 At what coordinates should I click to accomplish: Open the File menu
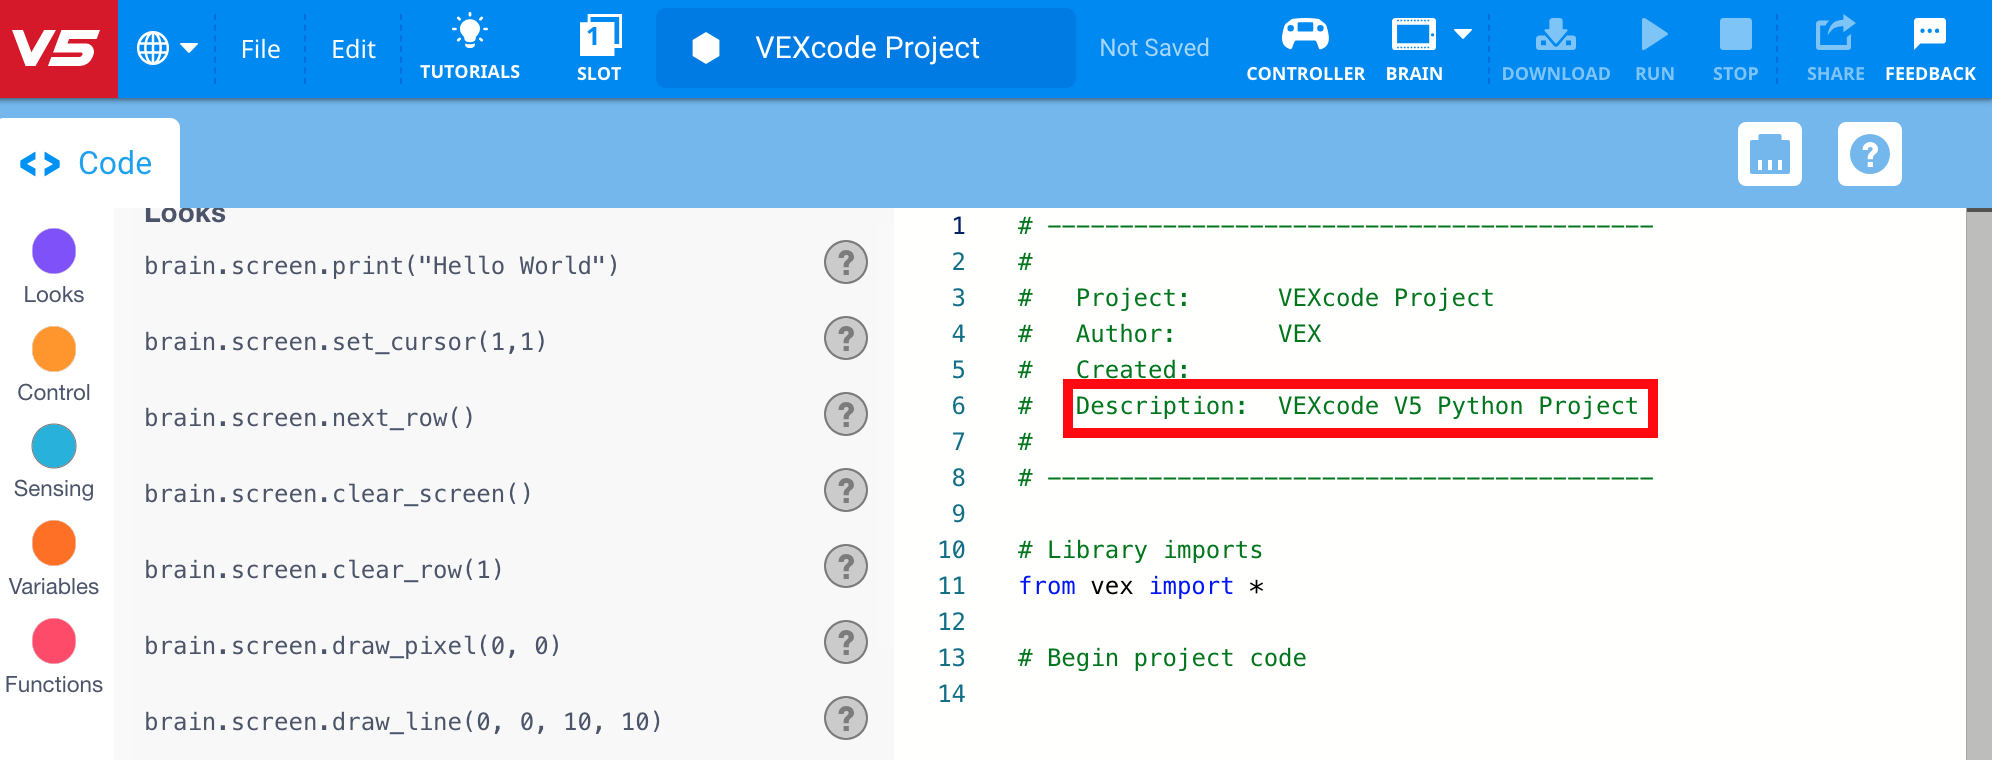click(260, 48)
